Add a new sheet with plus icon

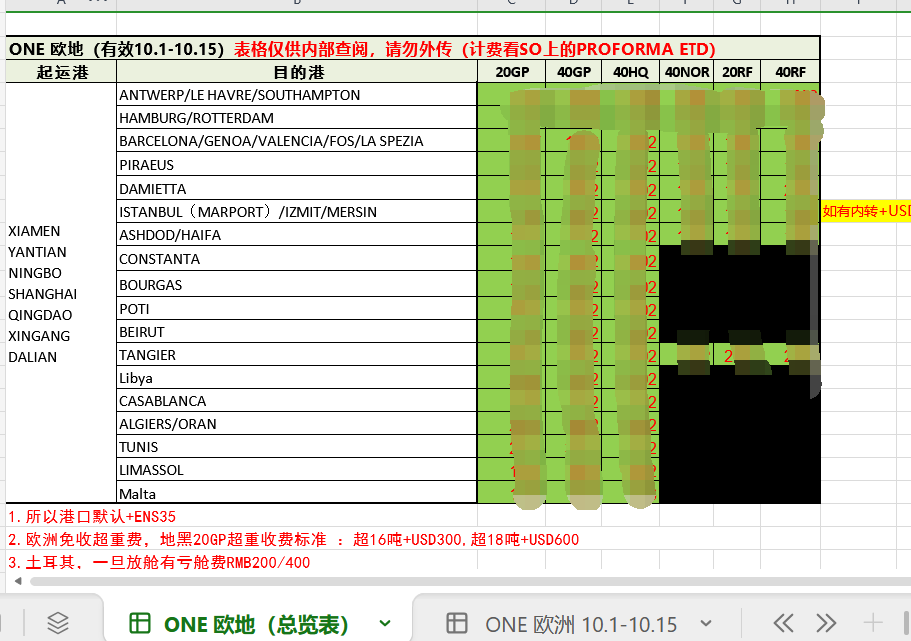click(x=873, y=622)
